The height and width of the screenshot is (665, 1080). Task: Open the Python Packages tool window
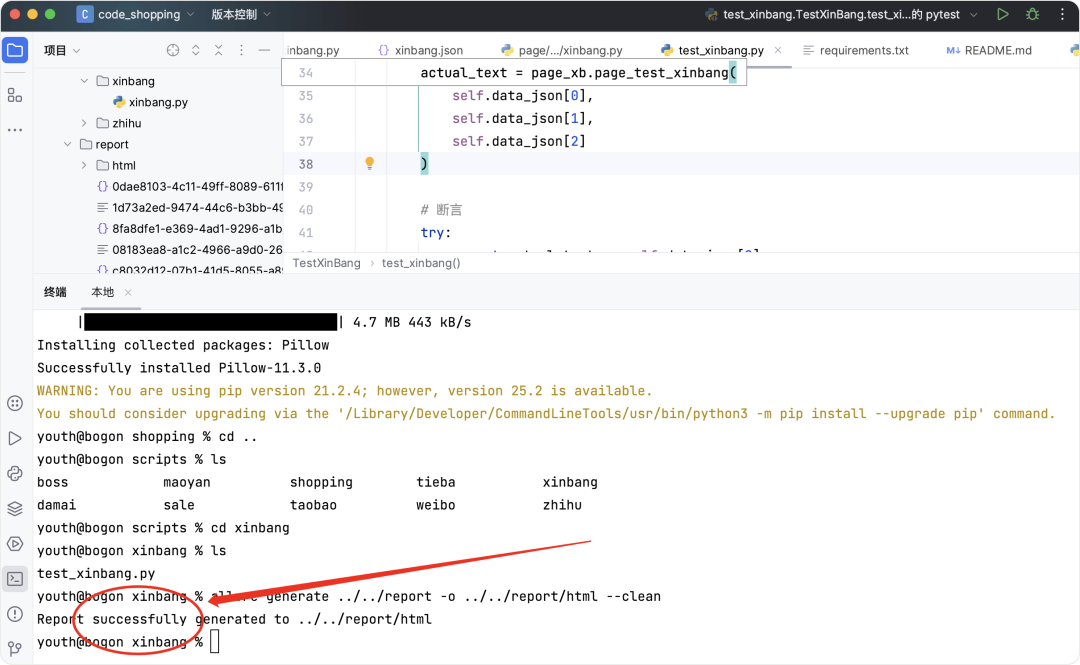tap(15, 403)
